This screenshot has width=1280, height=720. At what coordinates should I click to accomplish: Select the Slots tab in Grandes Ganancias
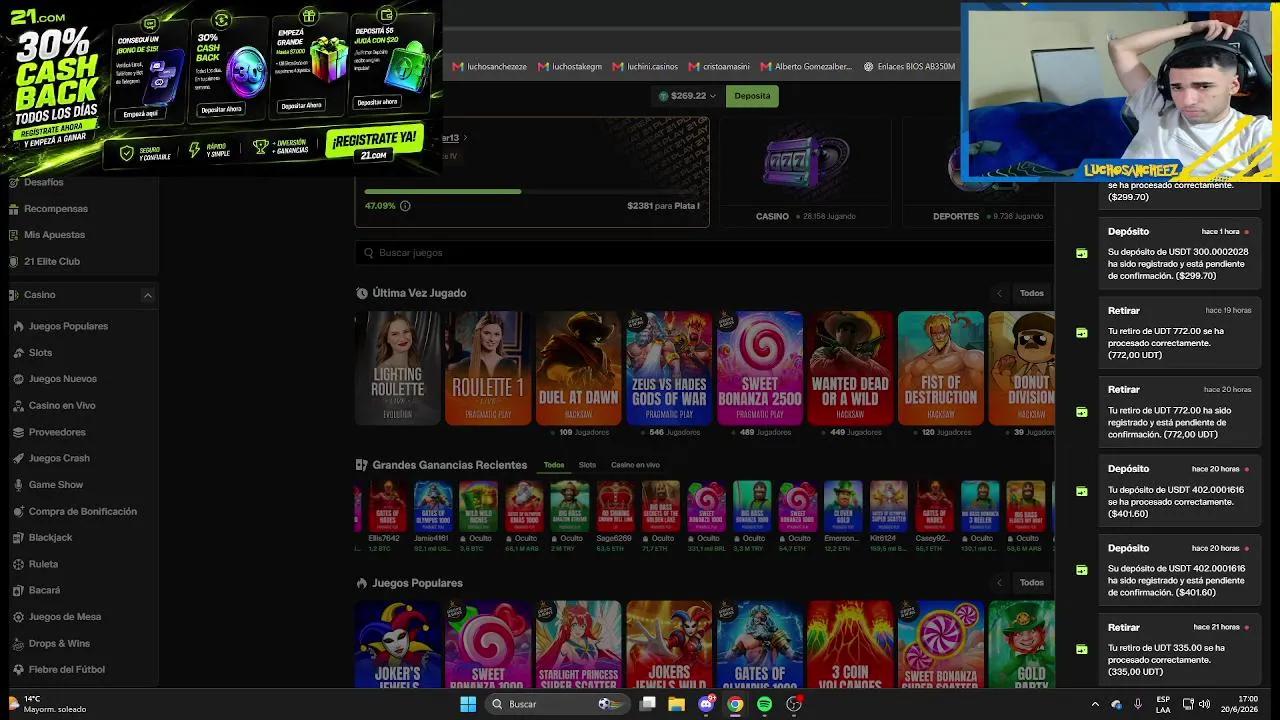point(587,465)
